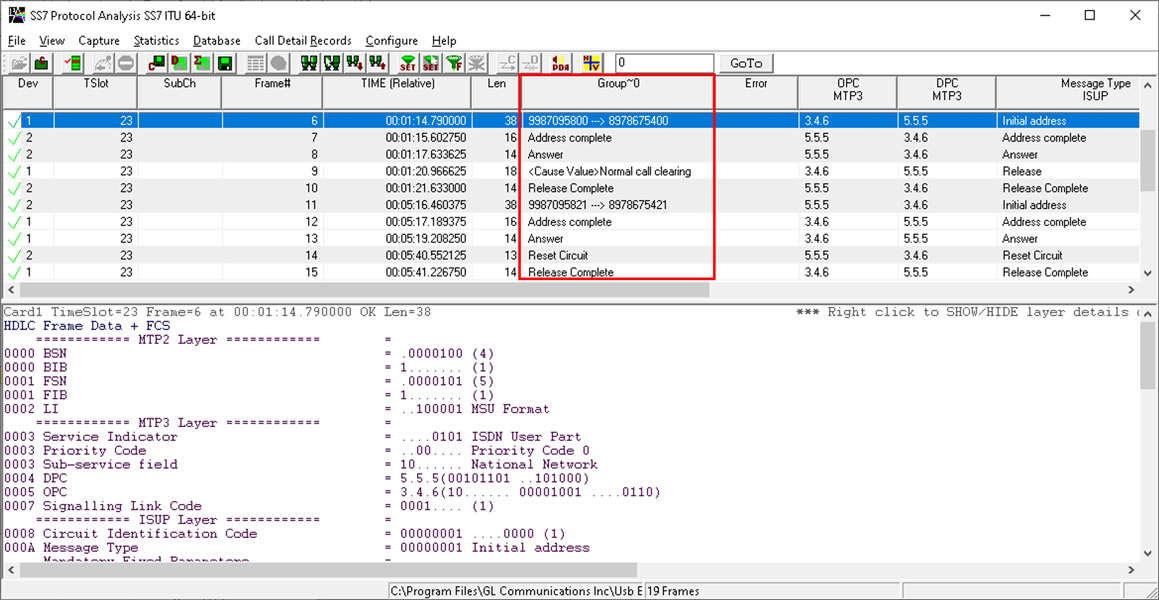Click the floppy disk save icon
This screenshot has height=600, width=1159.
click(225, 64)
